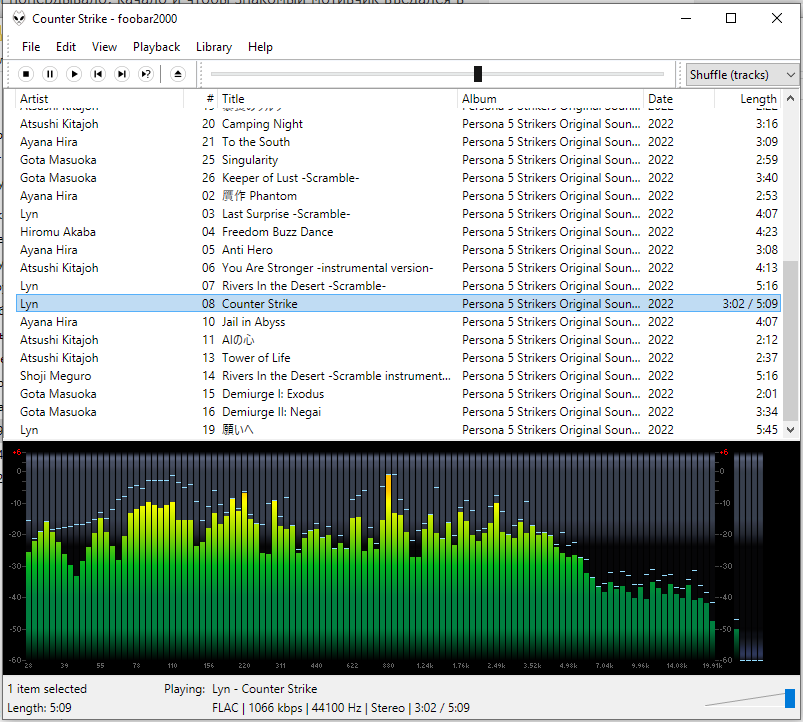
Task: Click the seekbar position handle
Action: 478,74
